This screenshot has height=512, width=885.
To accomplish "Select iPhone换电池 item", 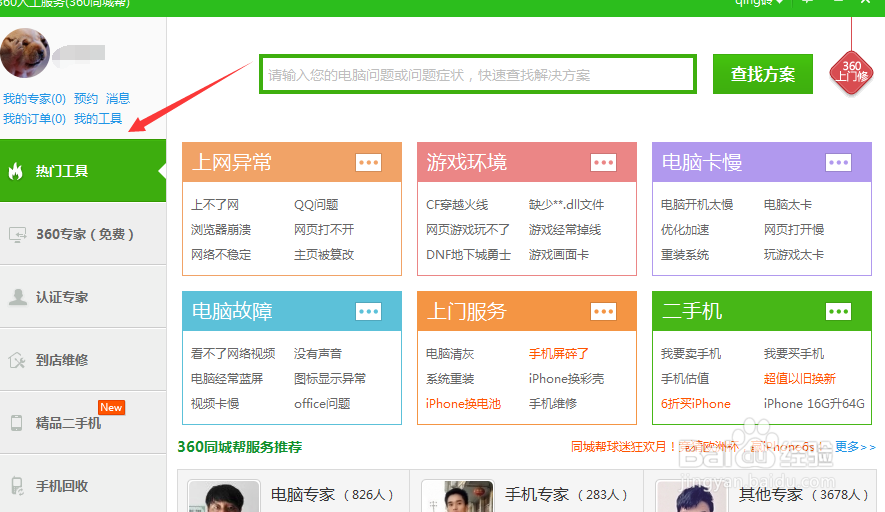I will point(463,404).
